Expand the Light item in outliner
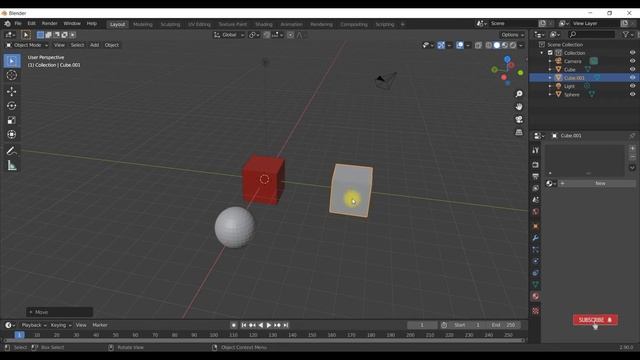The height and width of the screenshot is (360, 640). pos(550,86)
